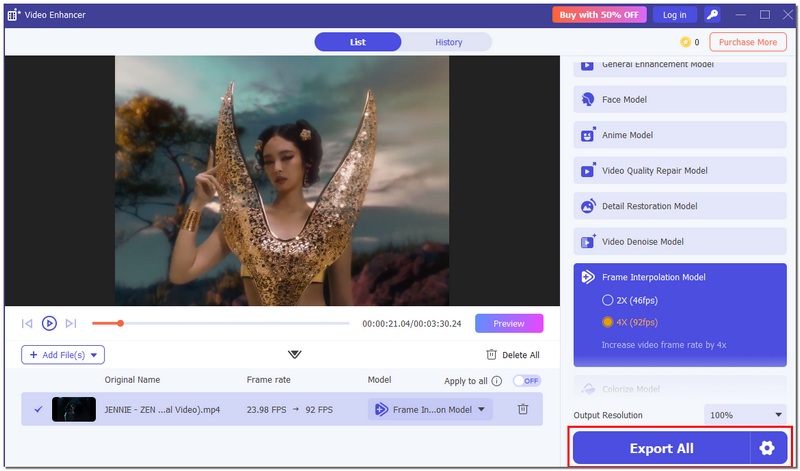Viewport: 800px width, 471px height.
Task: Click the key registration icon
Action: point(712,15)
